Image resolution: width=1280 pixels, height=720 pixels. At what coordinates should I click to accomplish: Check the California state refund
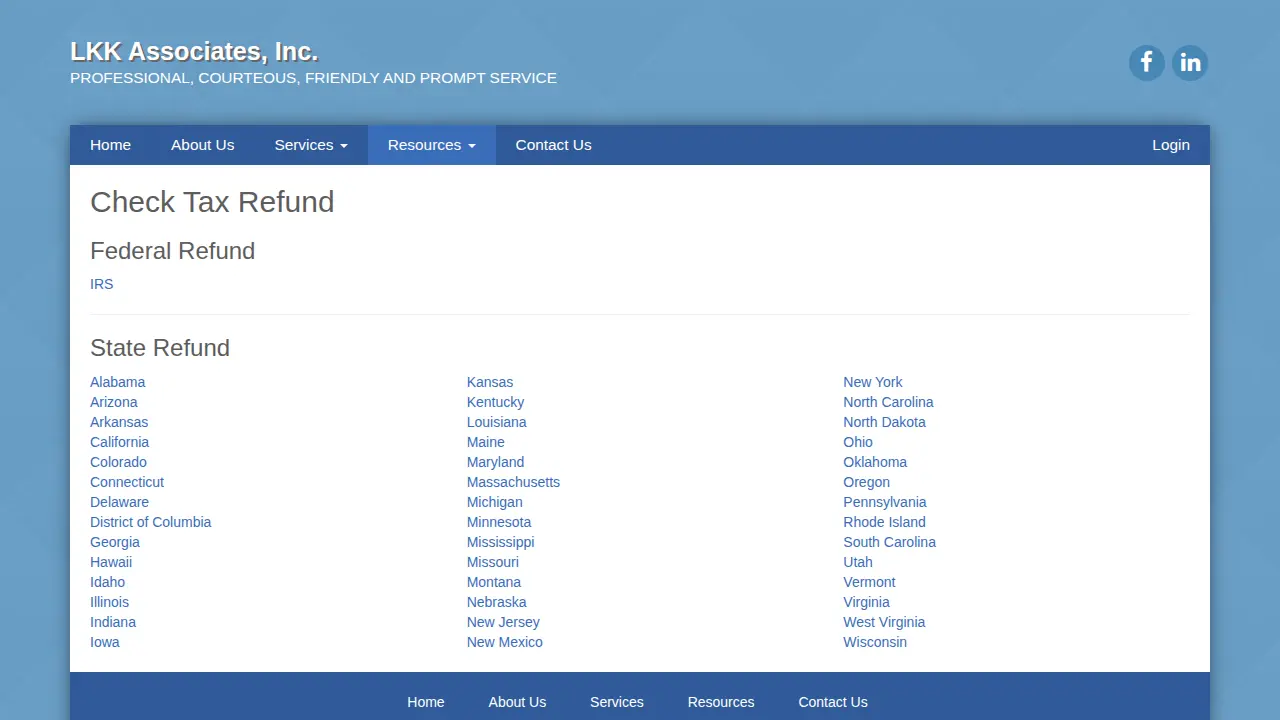120,442
